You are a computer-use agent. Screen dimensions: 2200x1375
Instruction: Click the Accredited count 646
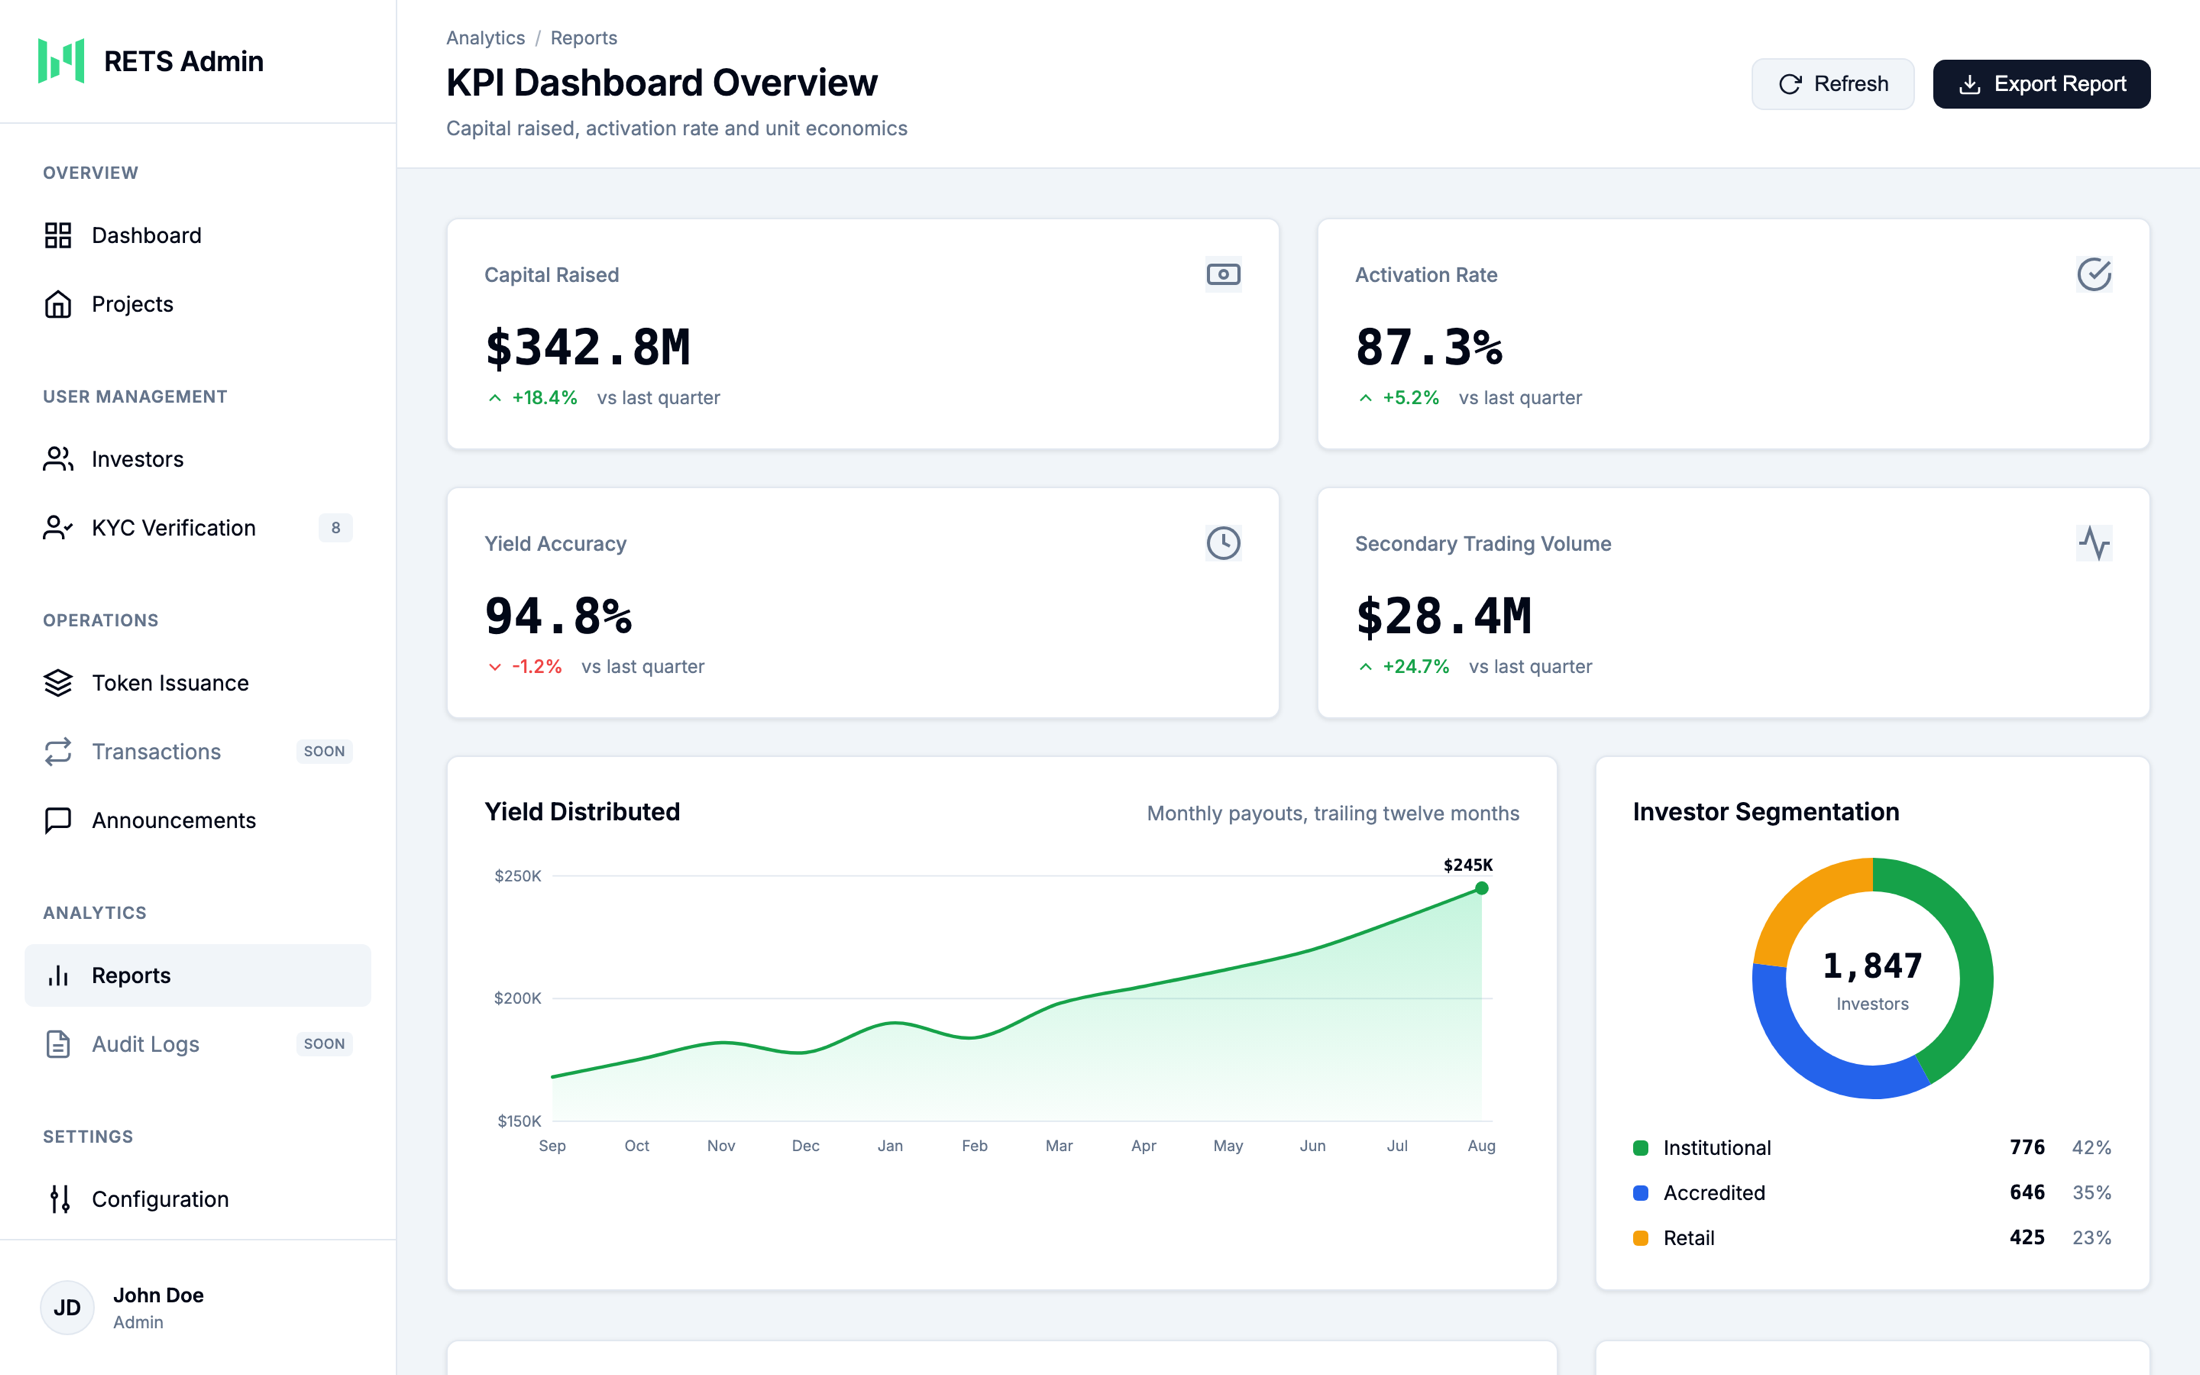click(x=2027, y=1193)
